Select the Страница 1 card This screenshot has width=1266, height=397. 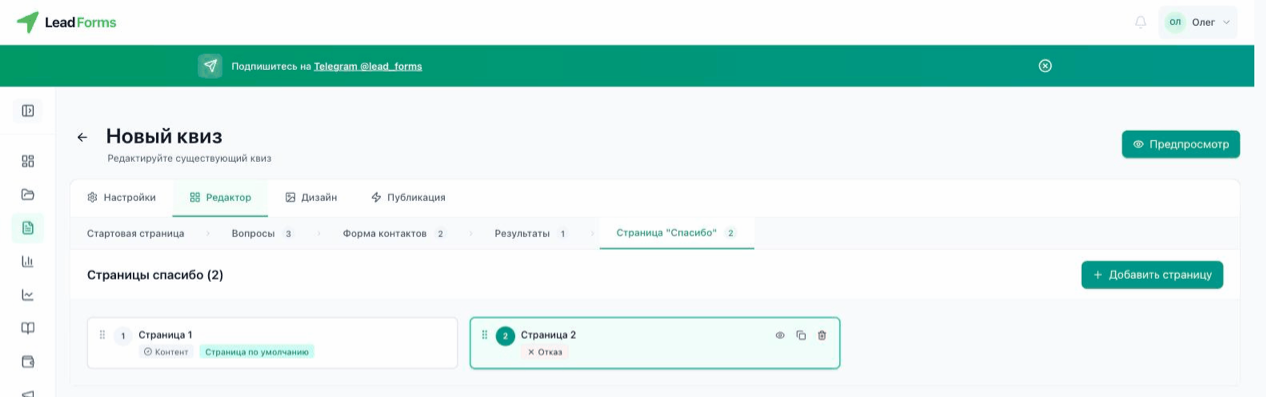(x=272, y=343)
